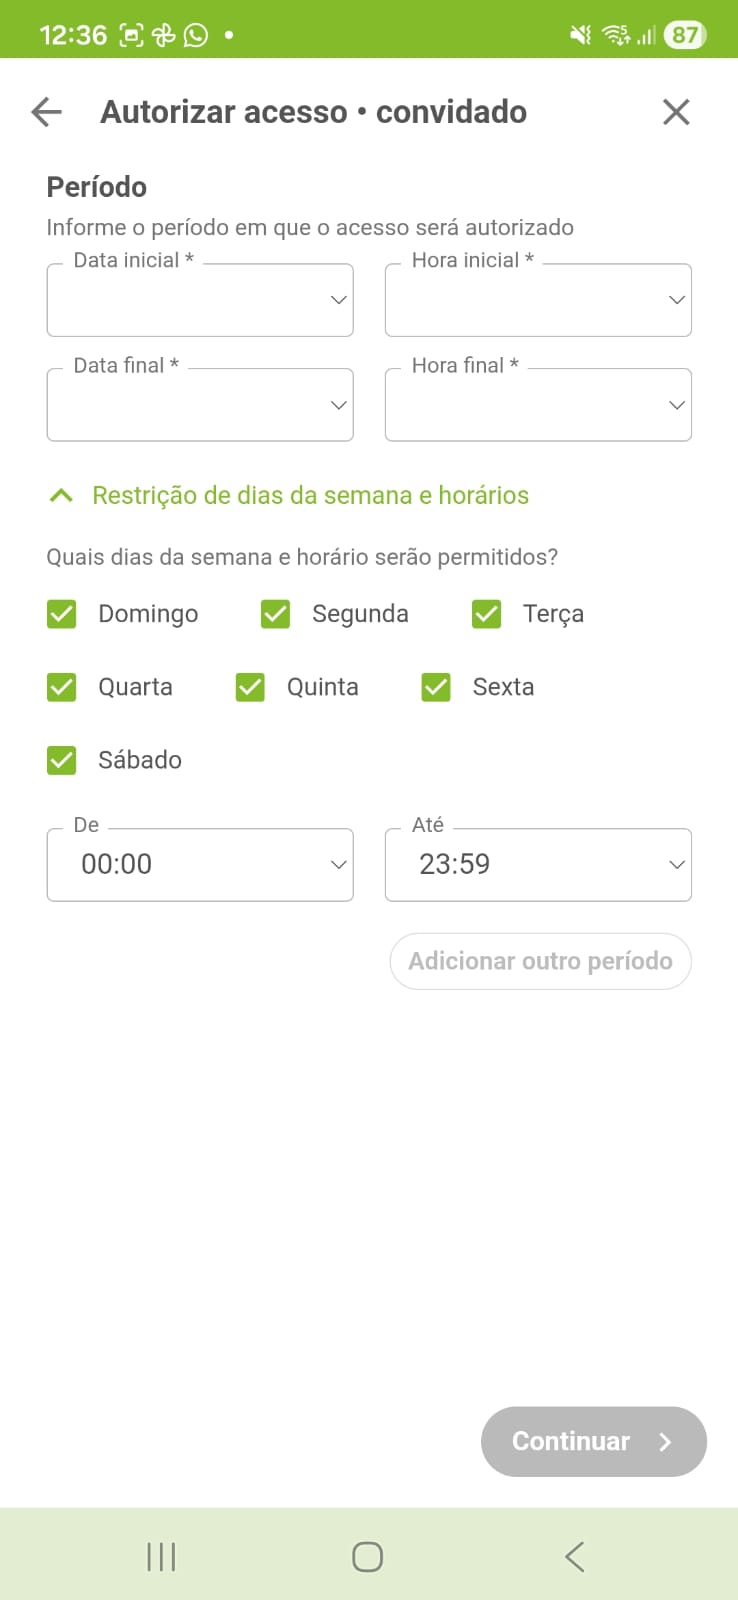Image resolution: width=738 pixels, height=1600 pixels.
Task: Open the Hora final dropdown
Action: (x=538, y=405)
